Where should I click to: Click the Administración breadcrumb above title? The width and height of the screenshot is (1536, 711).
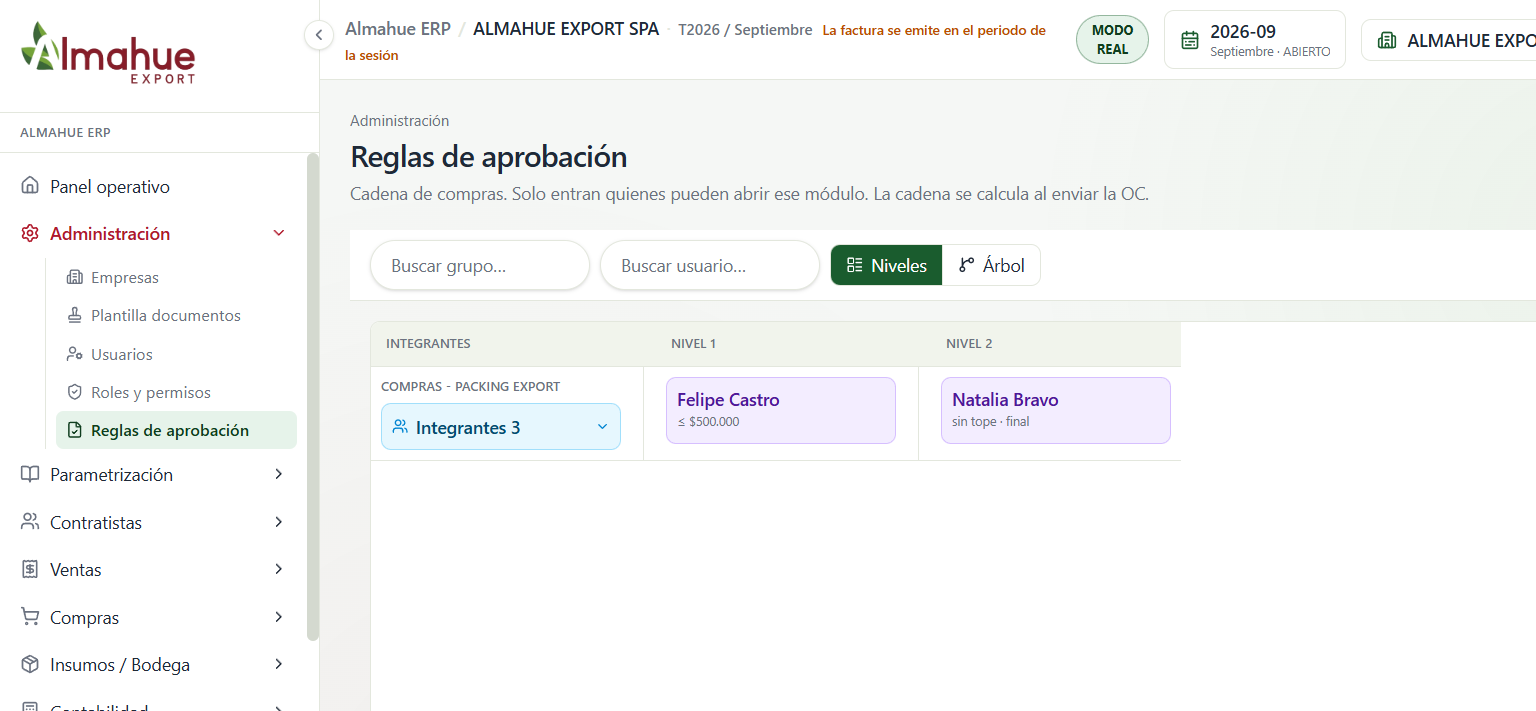click(399, 120)
